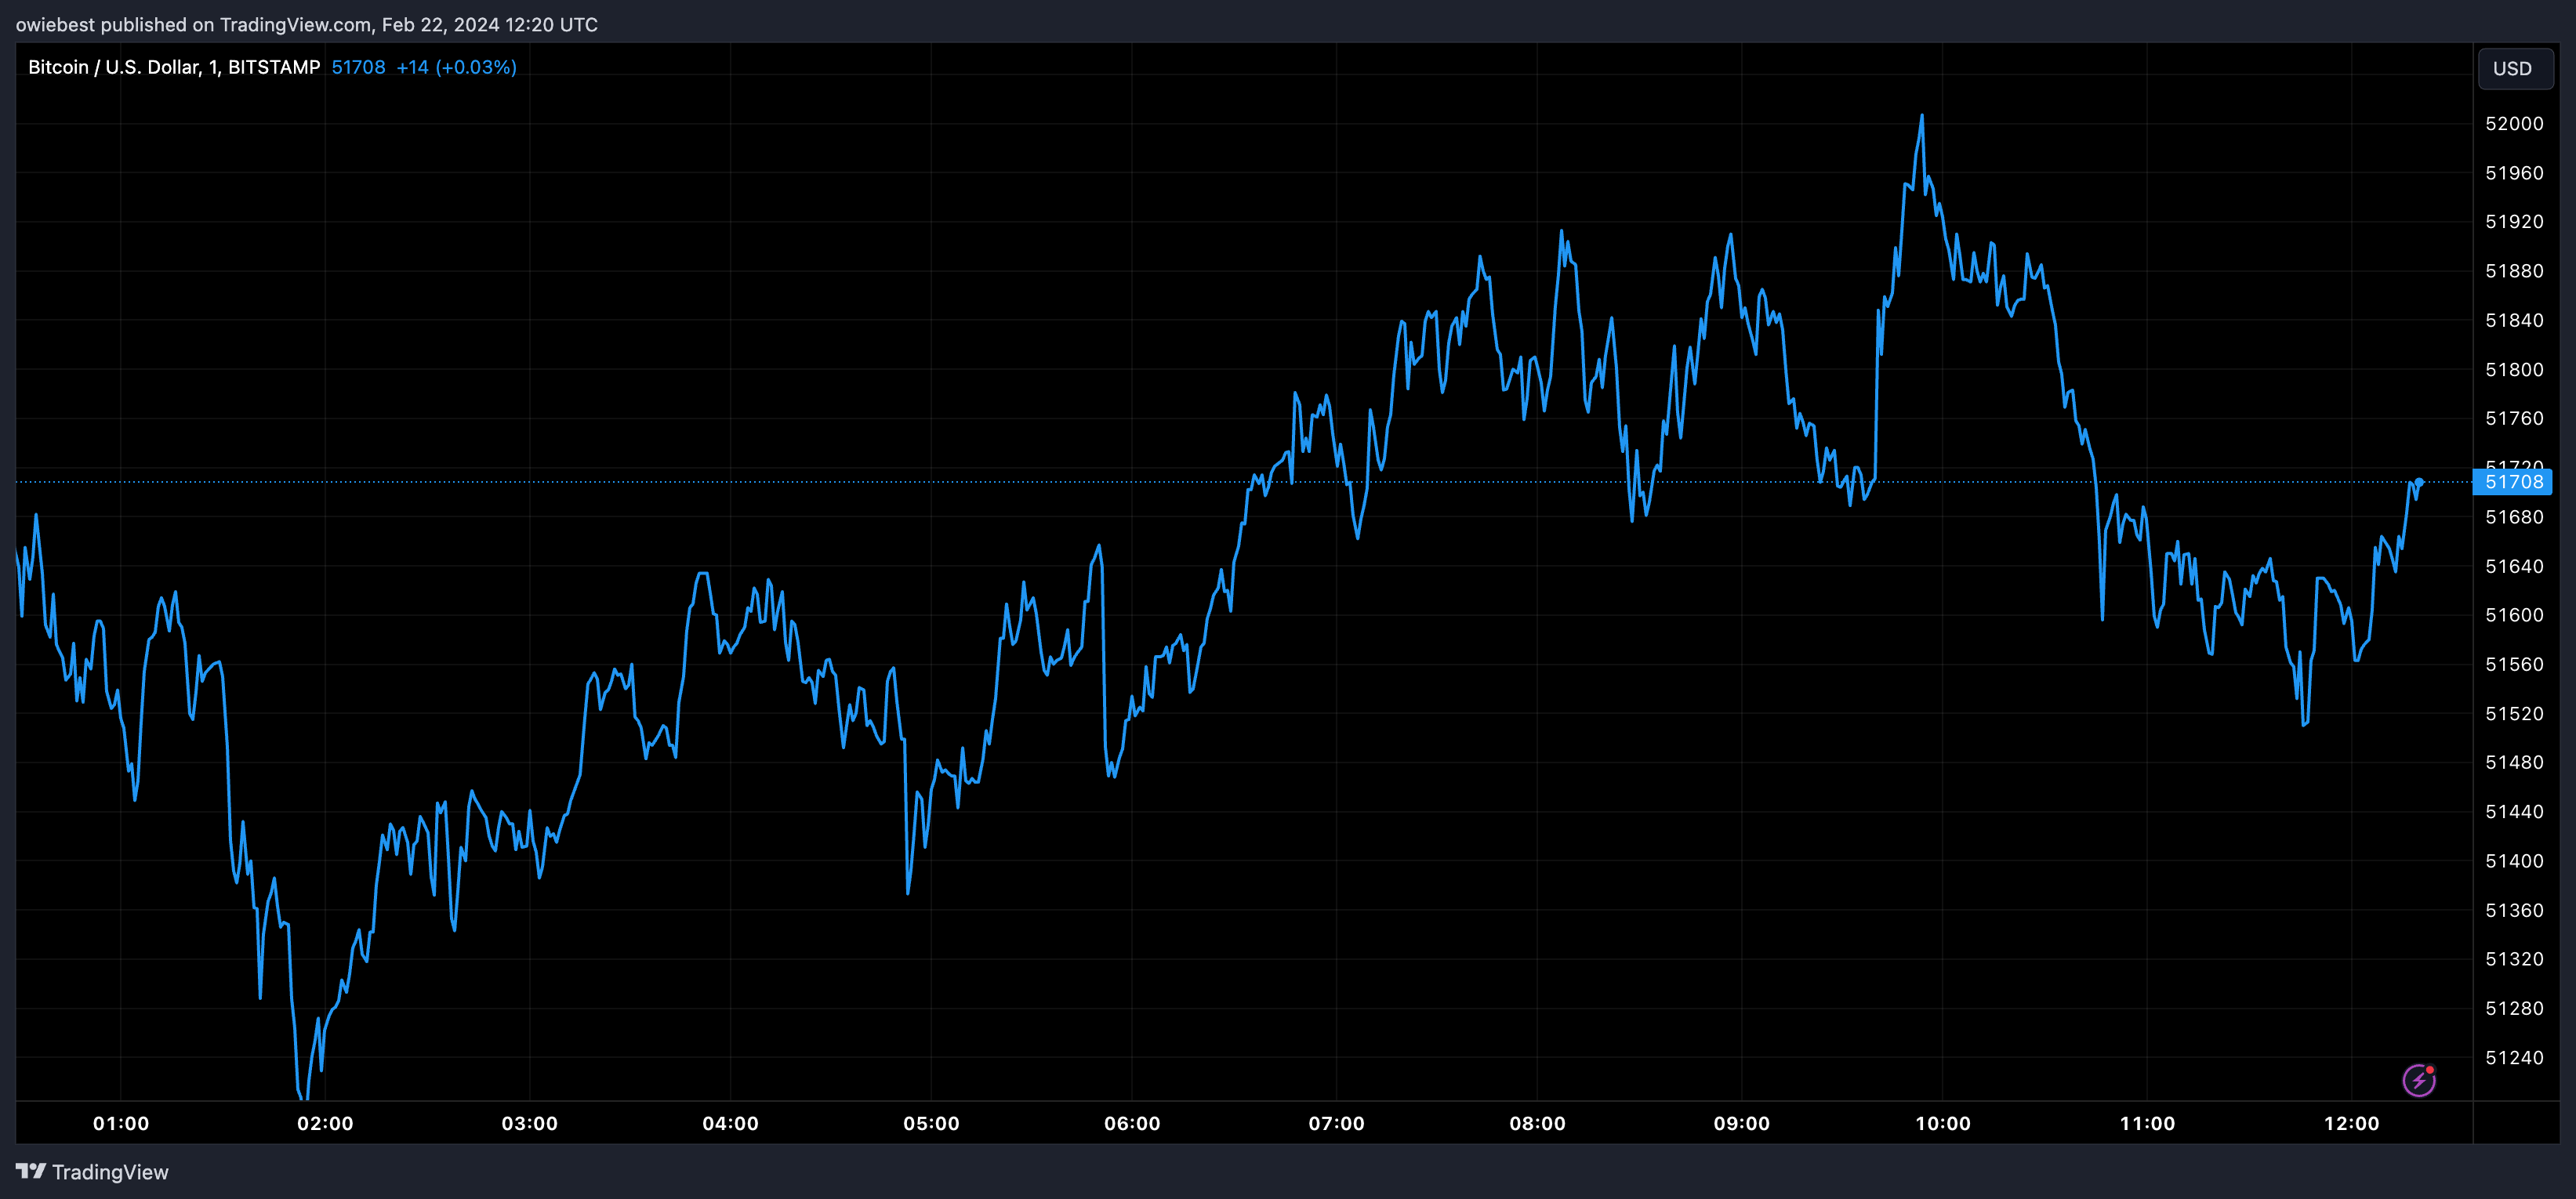Click the 51600 price axis label
Screen dimensions: 2576x1199
click(2514, 615)
